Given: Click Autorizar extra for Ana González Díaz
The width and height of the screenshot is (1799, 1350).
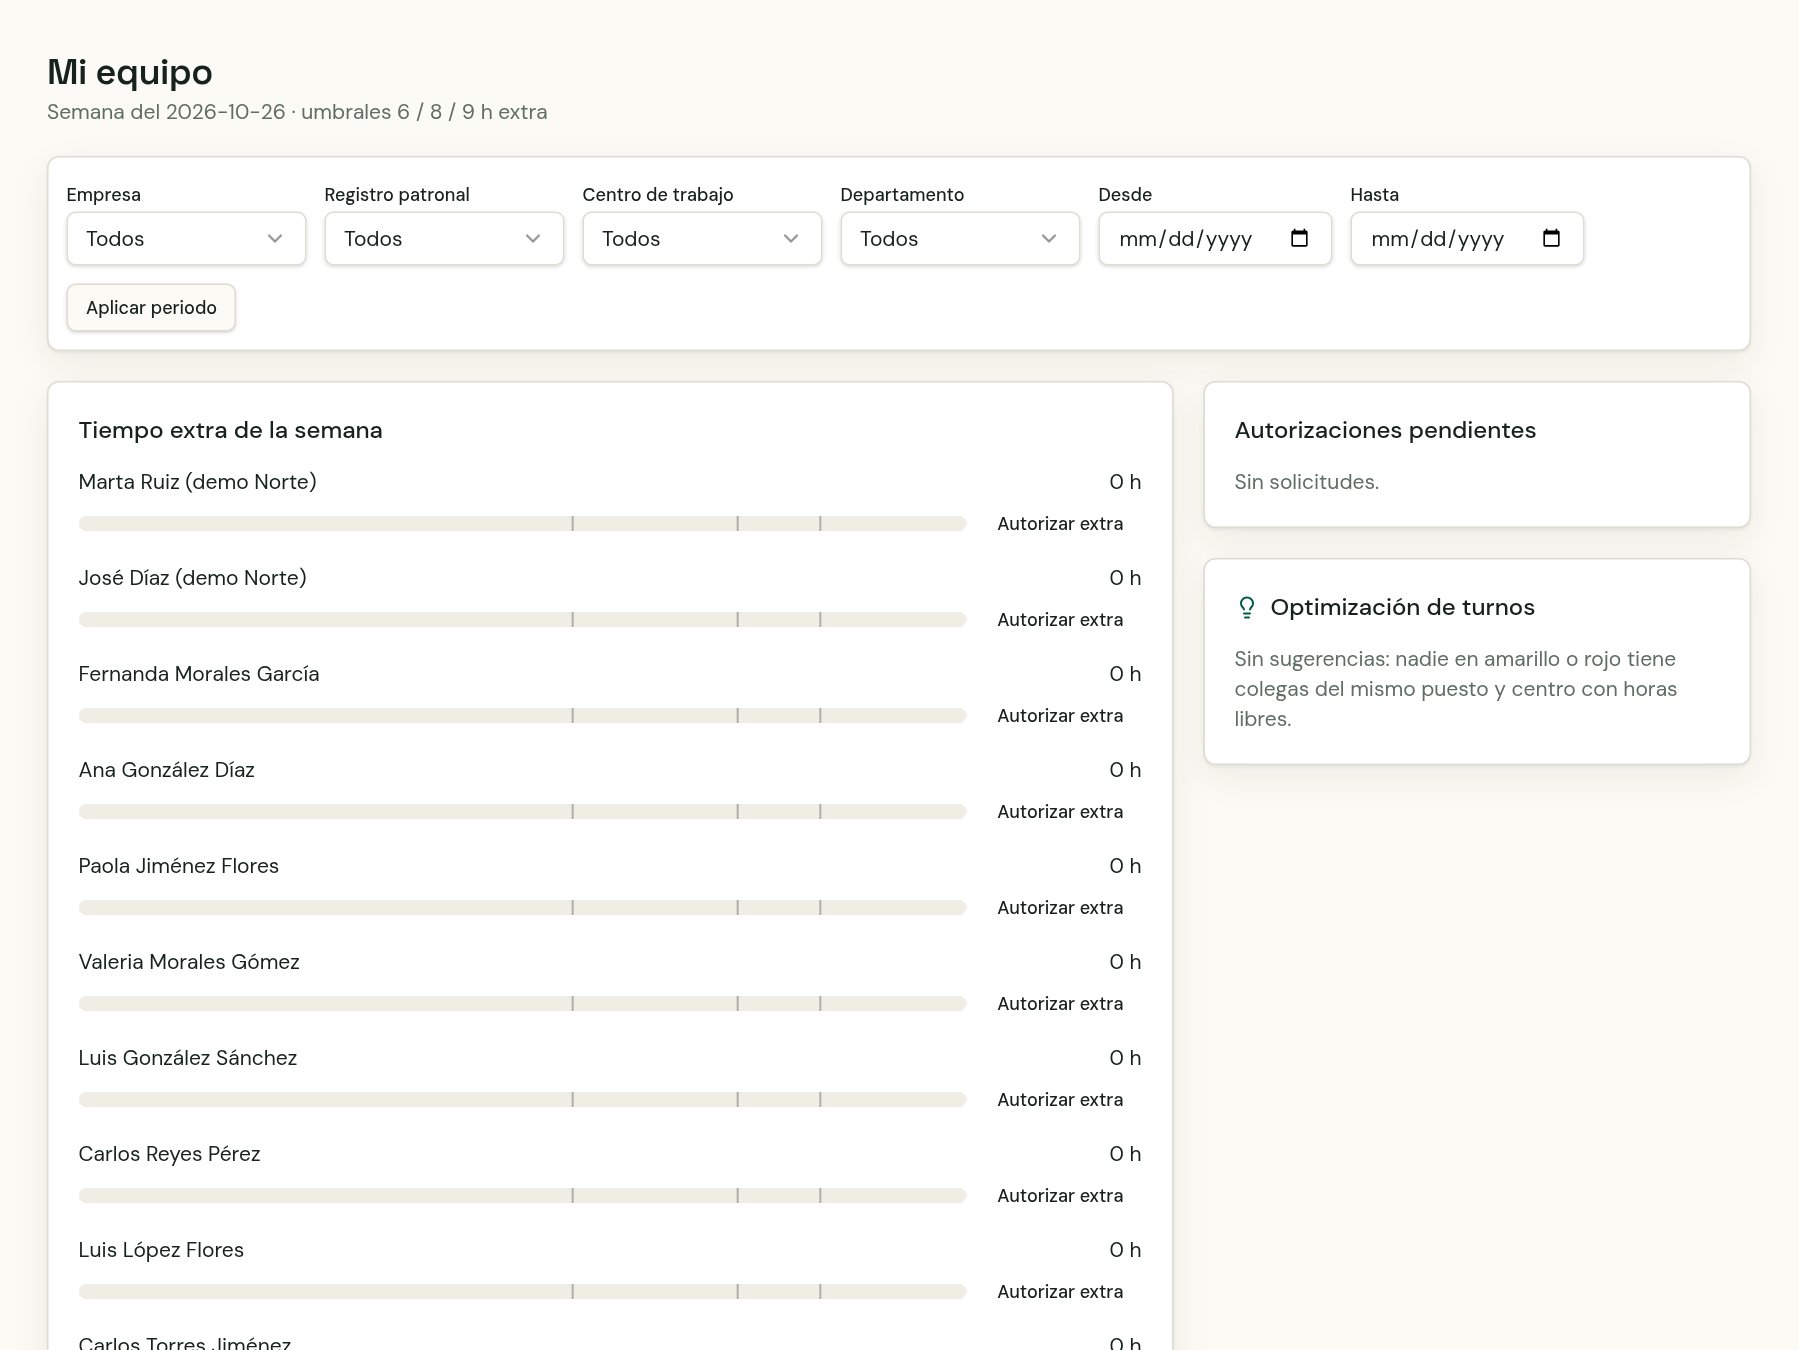Looking at the screenshot, I should 1060,812.
